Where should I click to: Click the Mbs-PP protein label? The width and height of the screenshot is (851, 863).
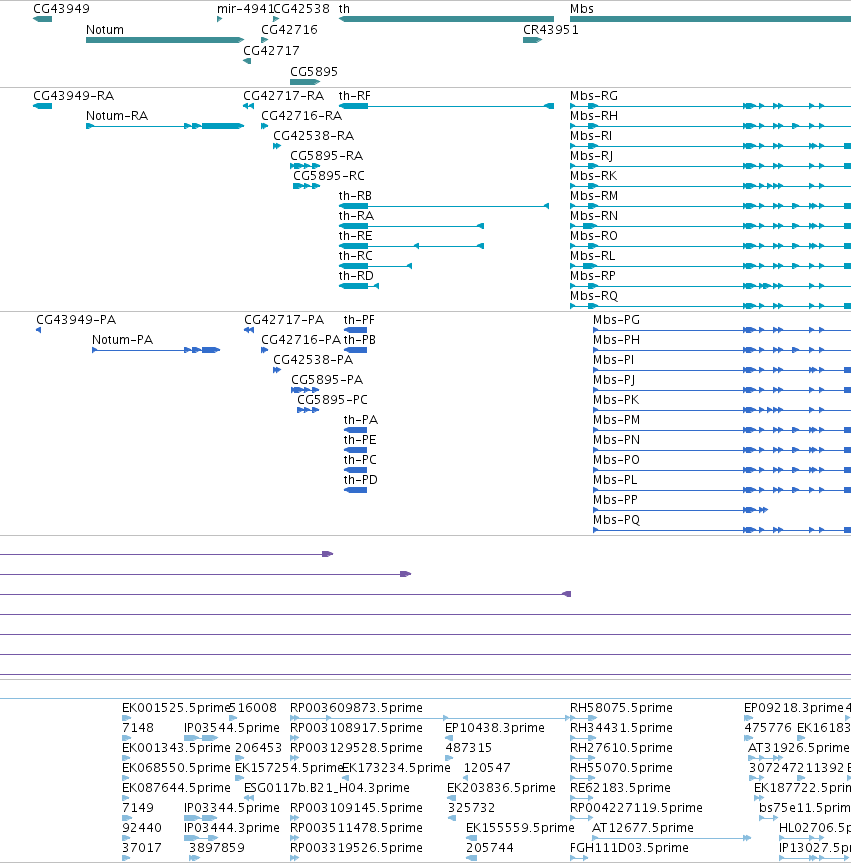pyautogui.click(x=615, y=500)
